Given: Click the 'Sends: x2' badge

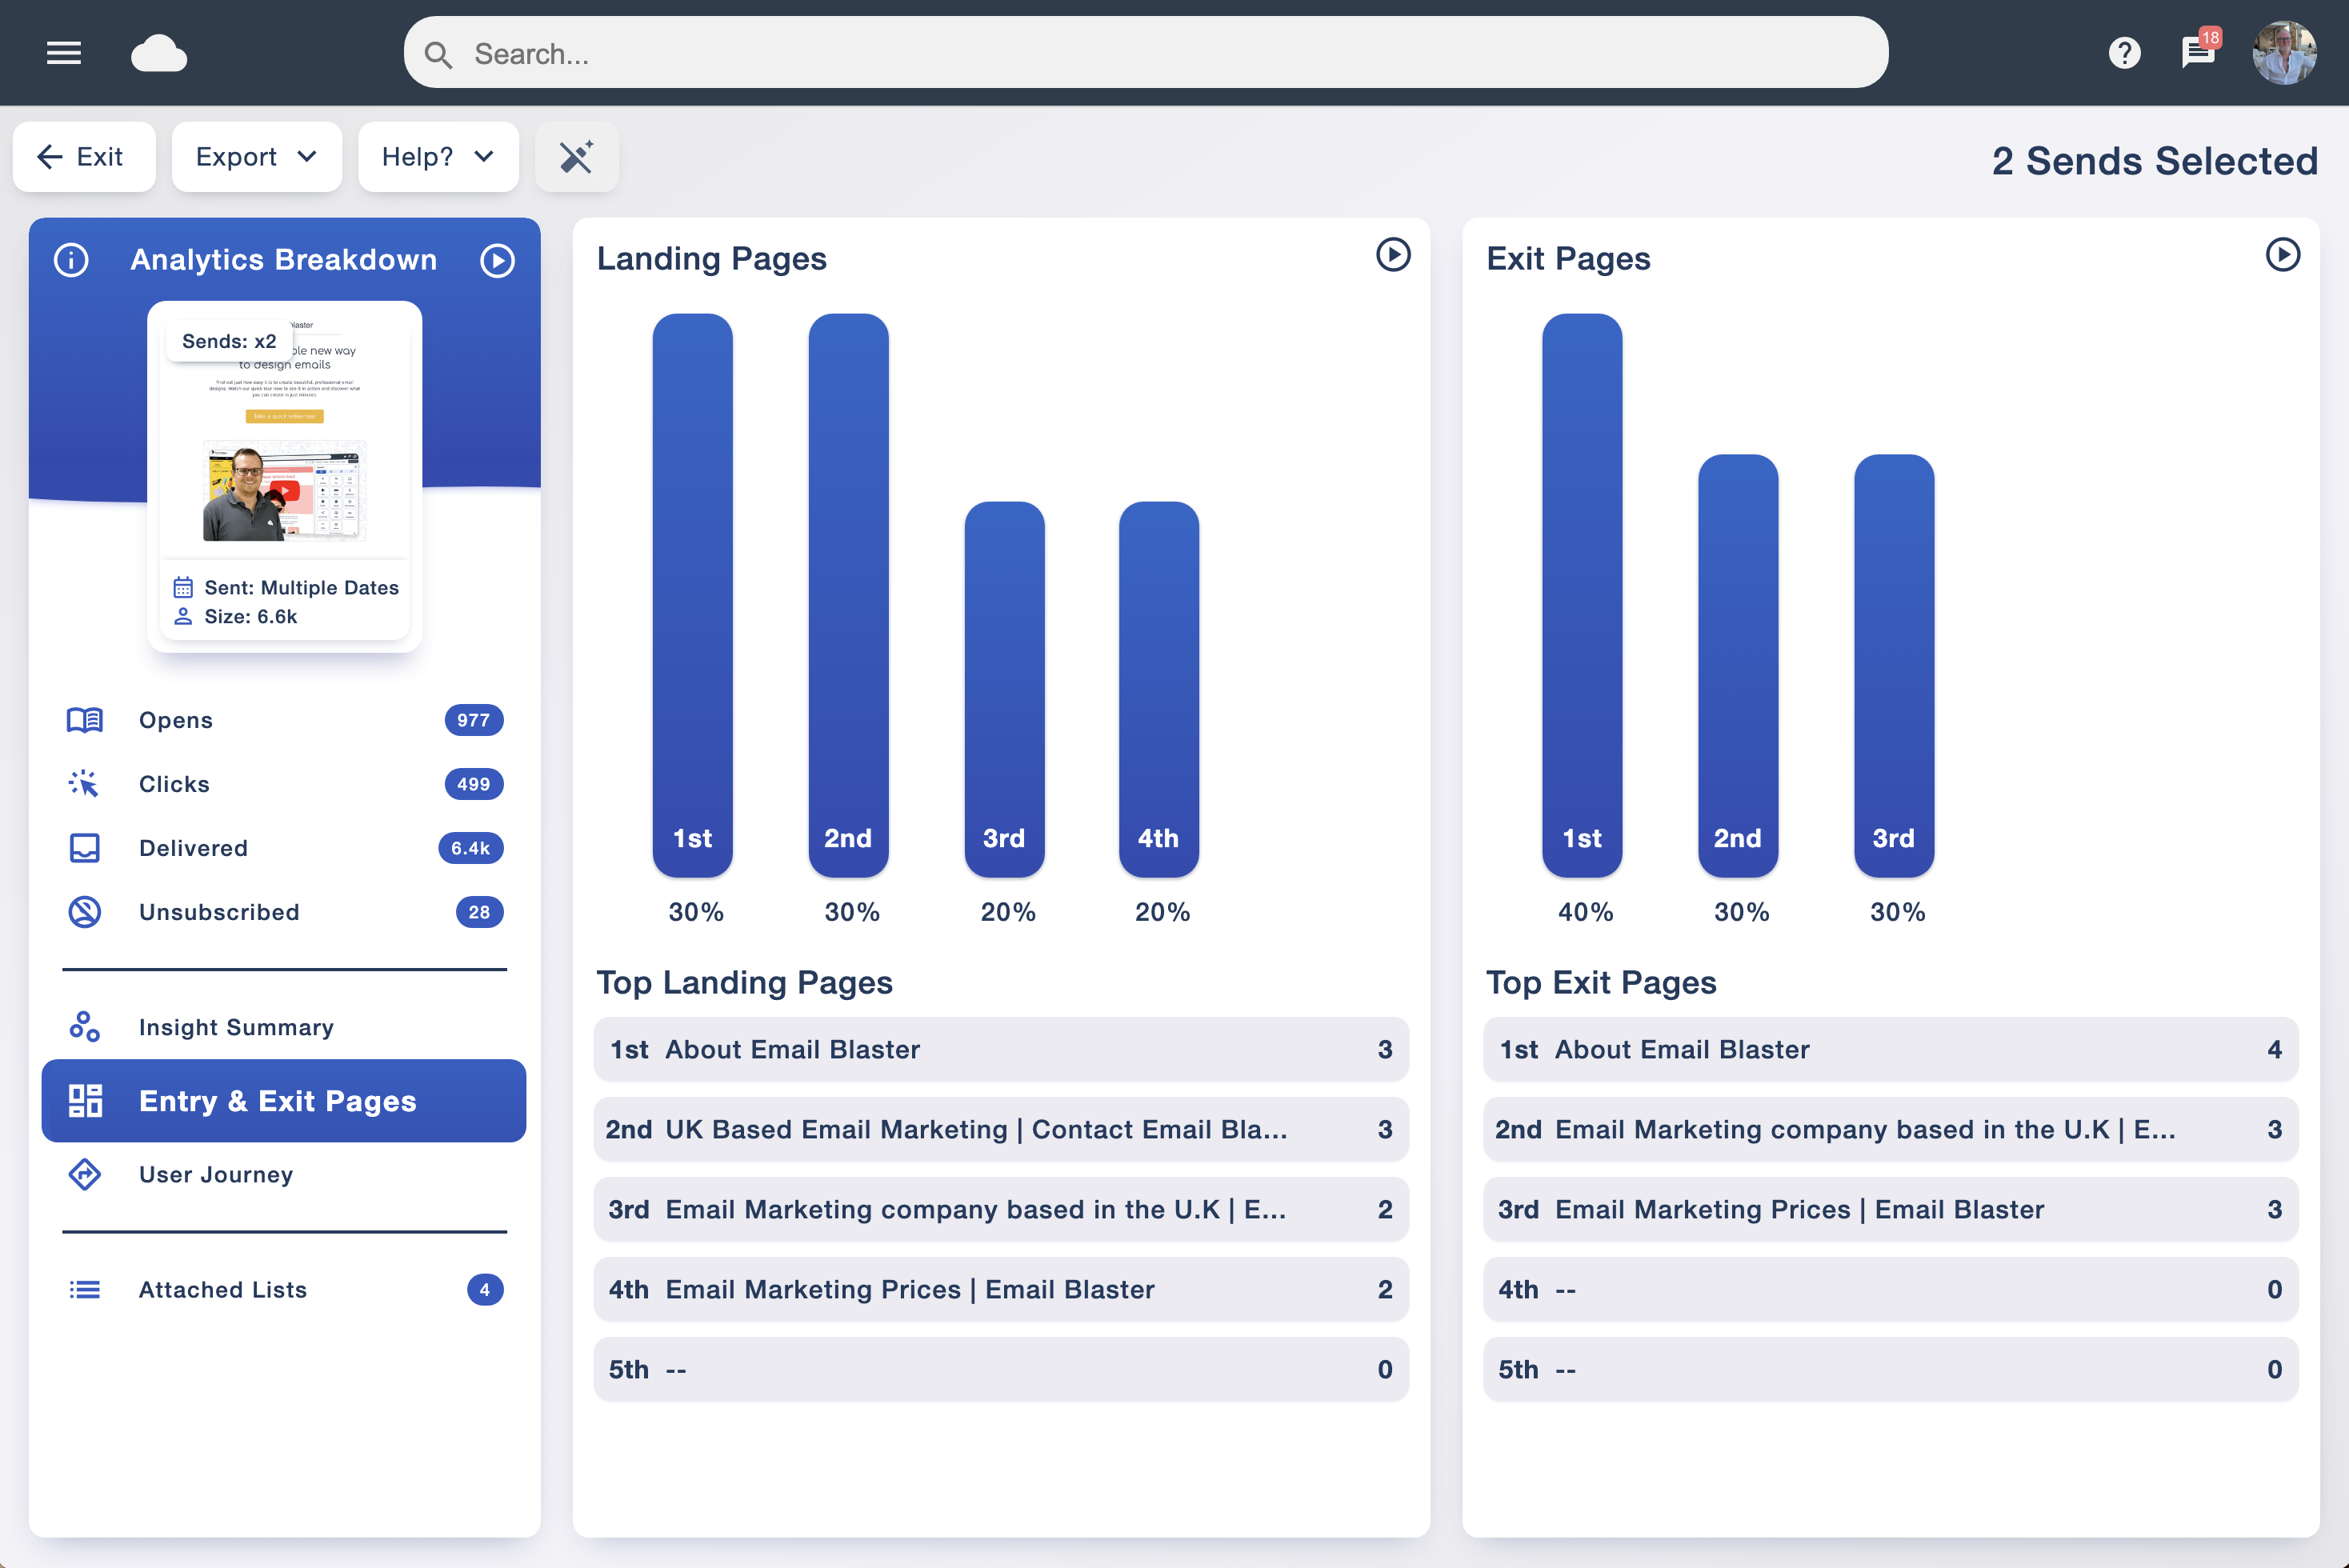Looking at the screenshot, I should [x=229, y=341].
